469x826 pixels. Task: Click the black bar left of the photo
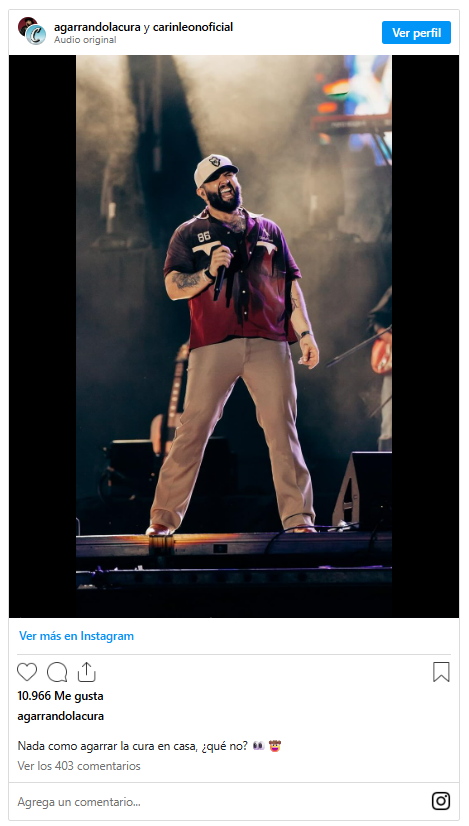coord(43,336)
